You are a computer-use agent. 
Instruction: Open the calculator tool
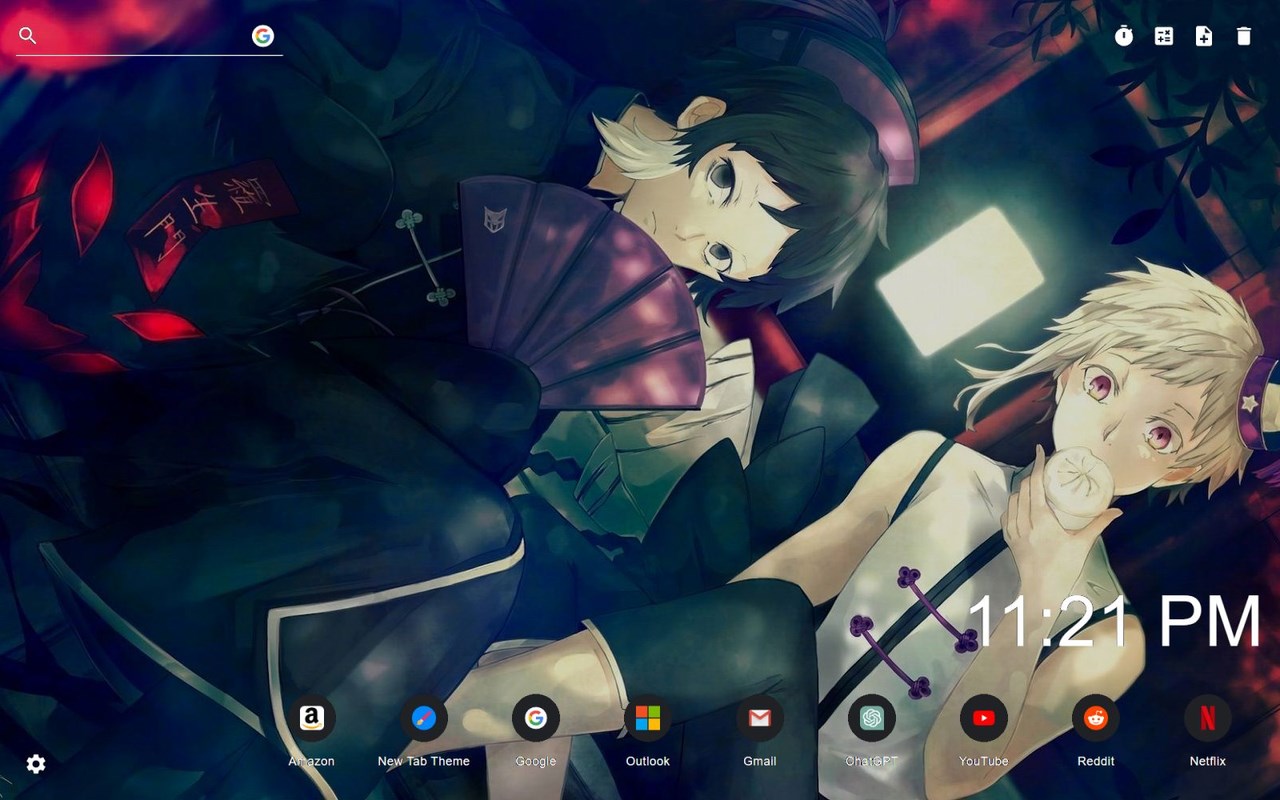[1164, 36]
